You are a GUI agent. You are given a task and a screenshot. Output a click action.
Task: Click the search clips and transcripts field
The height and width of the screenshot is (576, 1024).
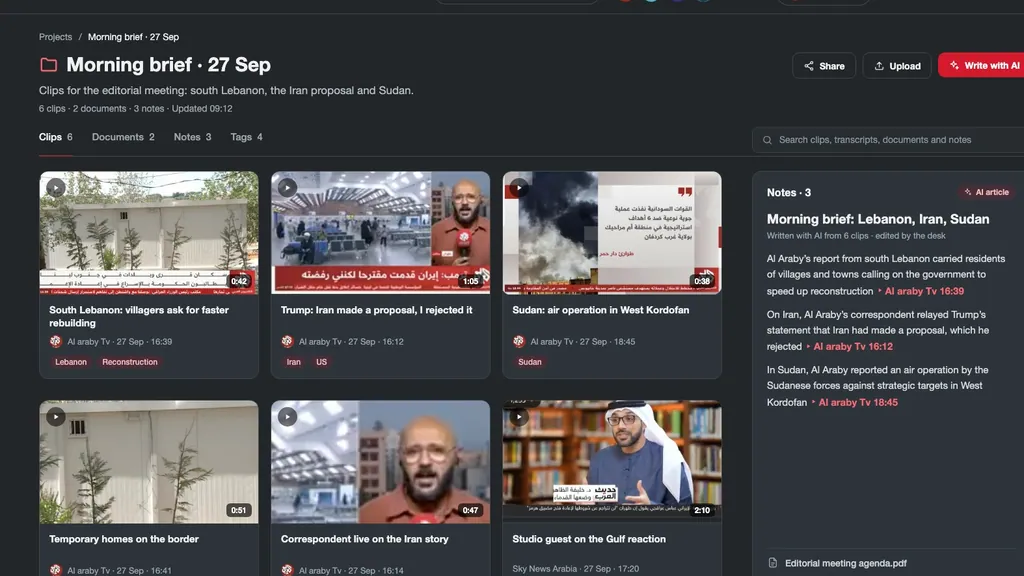coord(888,140)
